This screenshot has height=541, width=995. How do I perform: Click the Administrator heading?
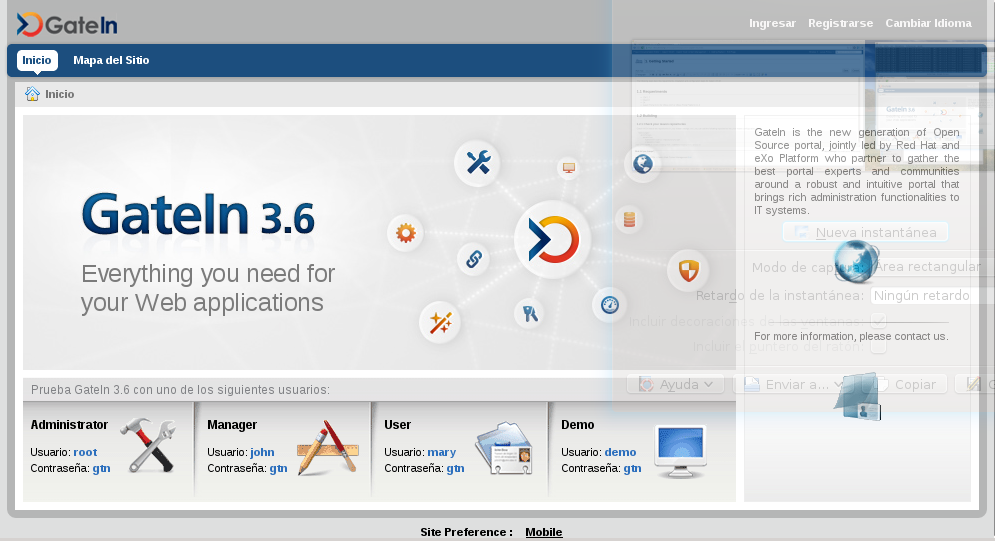[x=69, y=425]
